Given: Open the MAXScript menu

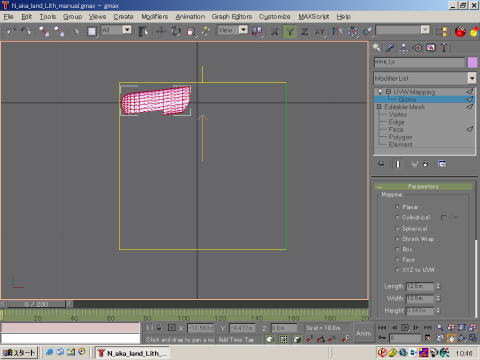Looking at the screenshot, I should tap(314, 16).
